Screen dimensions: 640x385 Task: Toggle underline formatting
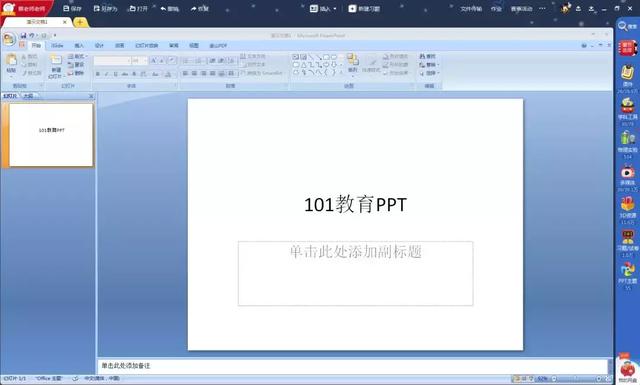click(116, 74)
